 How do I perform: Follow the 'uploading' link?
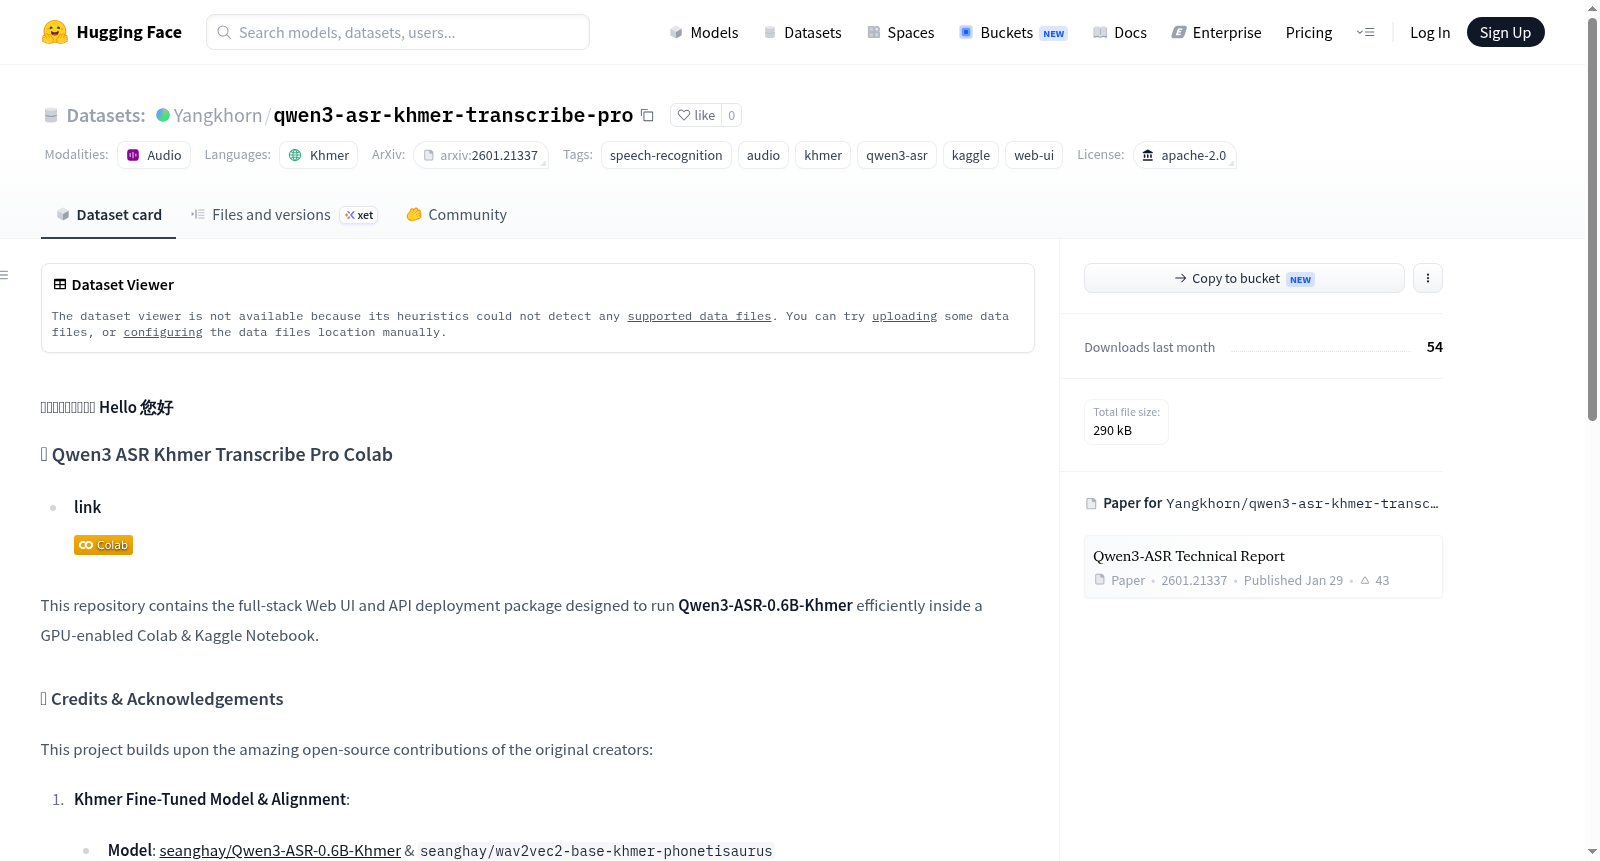click(x=904, y=316)
